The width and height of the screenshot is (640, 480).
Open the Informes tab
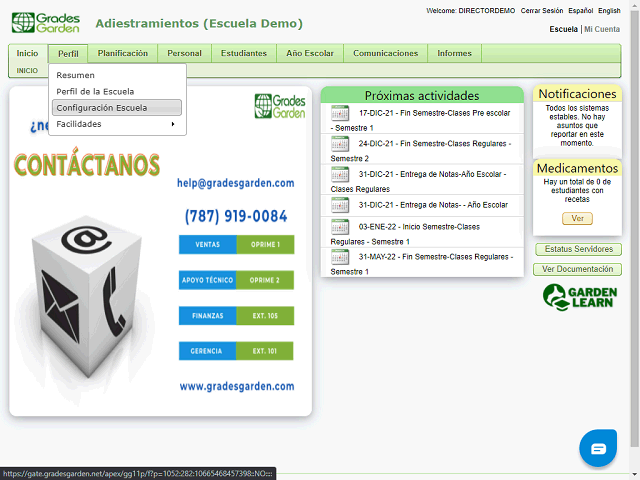[454, 53]
